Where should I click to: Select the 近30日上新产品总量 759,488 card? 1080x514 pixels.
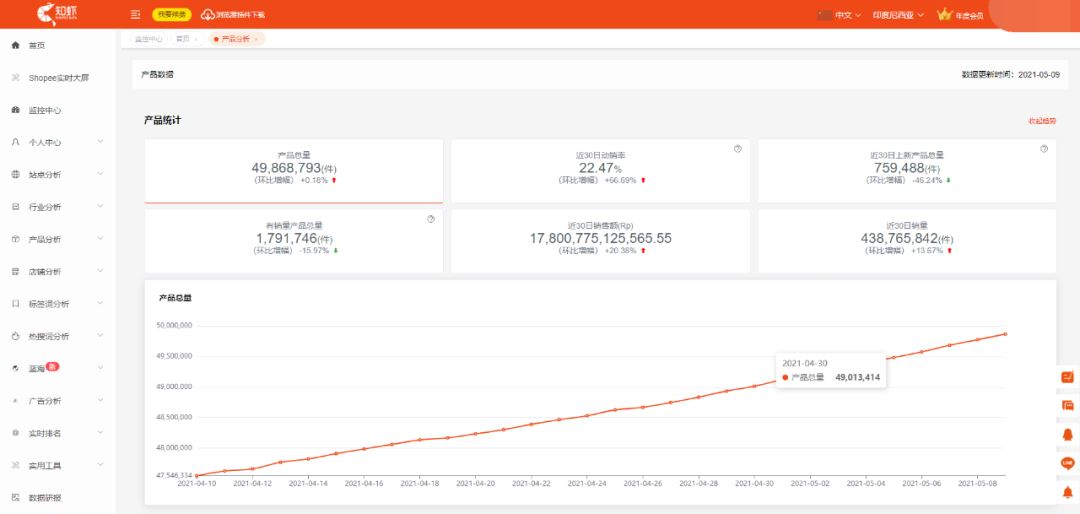click(907, 171)
